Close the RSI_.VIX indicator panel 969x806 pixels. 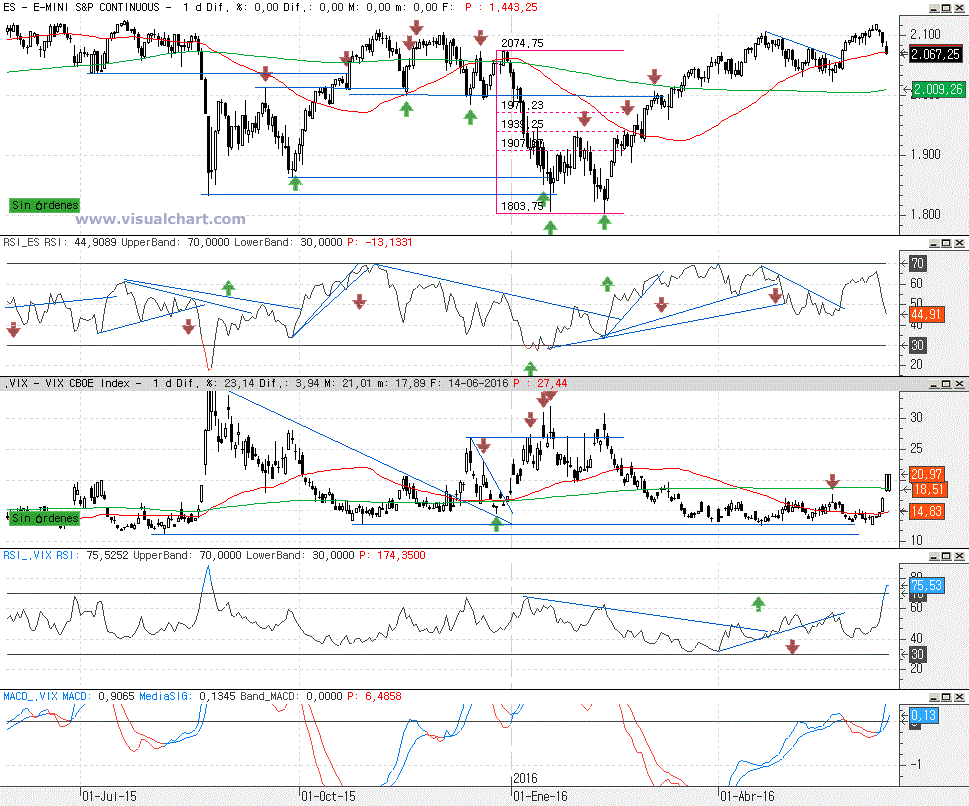[958, 556]
